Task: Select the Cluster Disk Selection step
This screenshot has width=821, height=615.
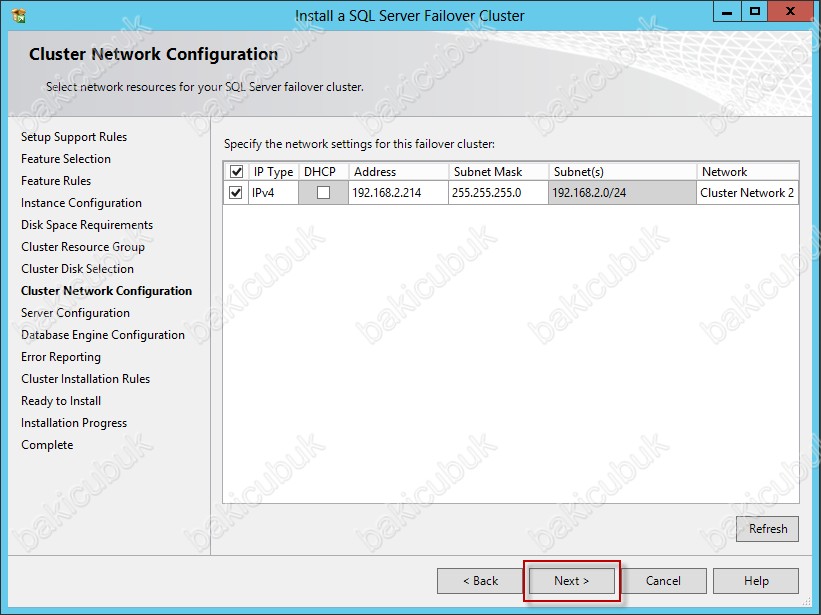Action: tap(77, 269)
